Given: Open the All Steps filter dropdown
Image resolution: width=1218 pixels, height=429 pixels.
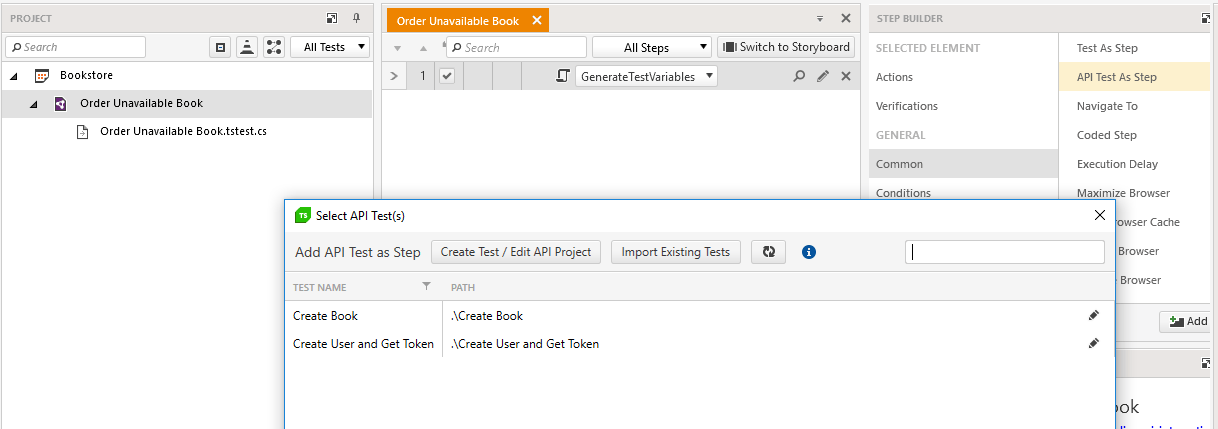Looking at the screenshot, I should (652, 47).
